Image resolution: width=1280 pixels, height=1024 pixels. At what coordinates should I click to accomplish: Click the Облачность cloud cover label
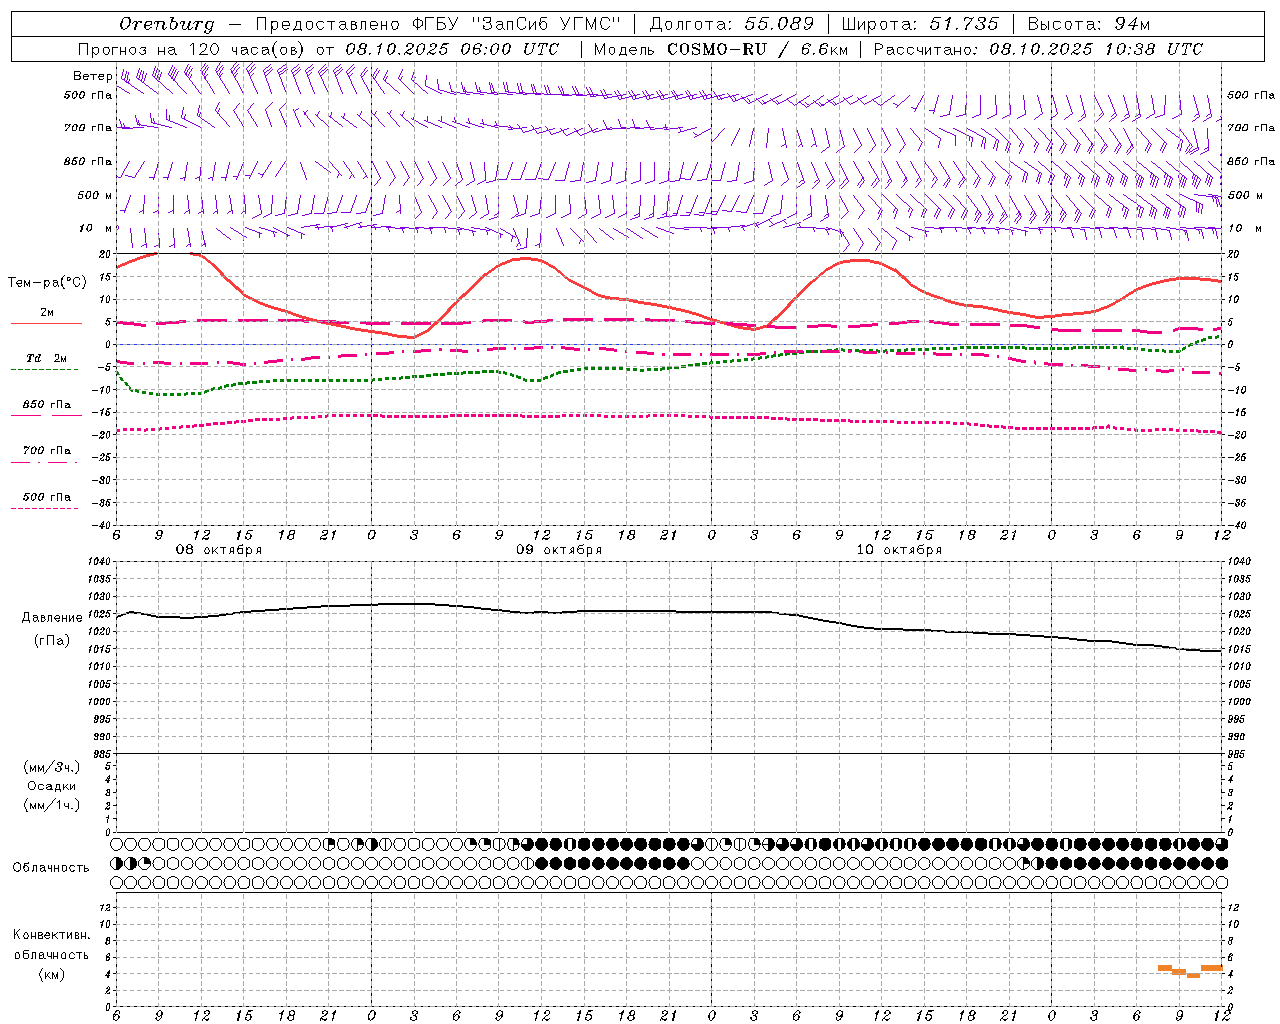(x=51, y=868)
